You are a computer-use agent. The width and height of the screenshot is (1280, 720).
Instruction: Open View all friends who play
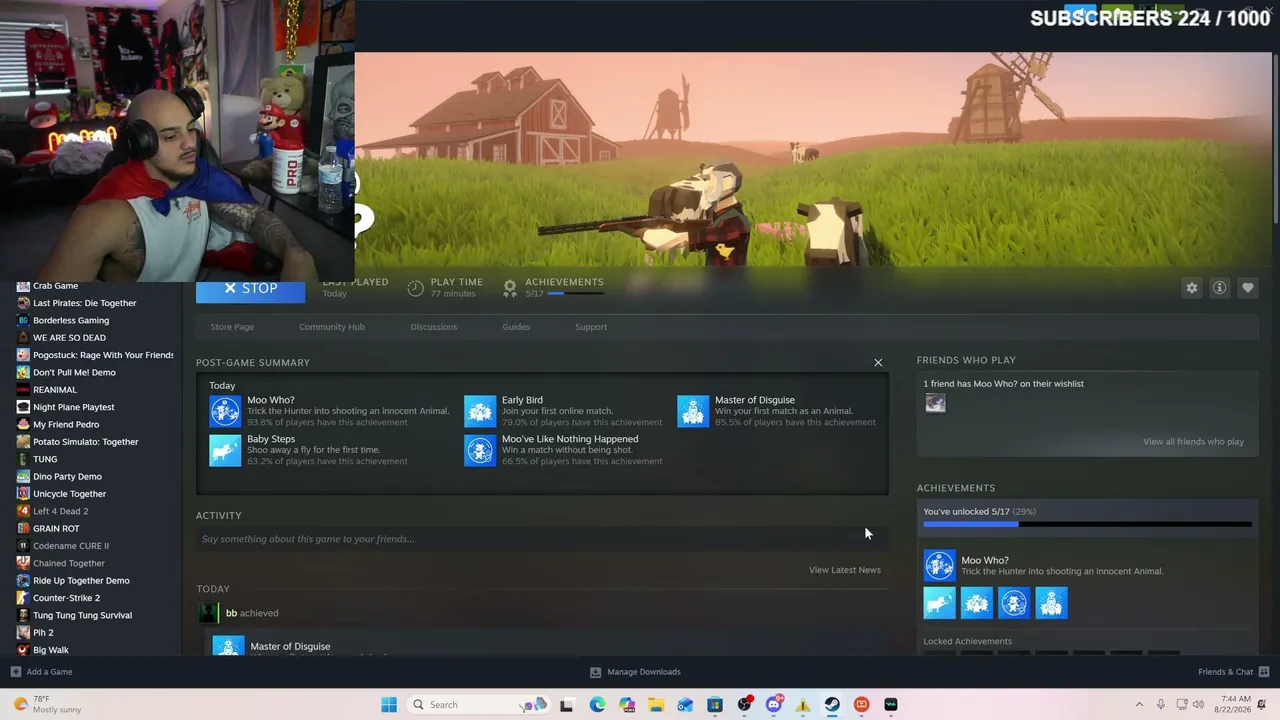(x=1193, y=442)
